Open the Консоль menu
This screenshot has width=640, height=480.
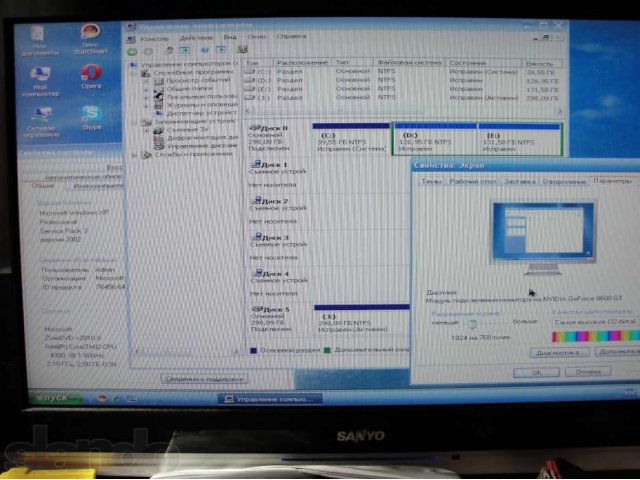coord(154,39)
